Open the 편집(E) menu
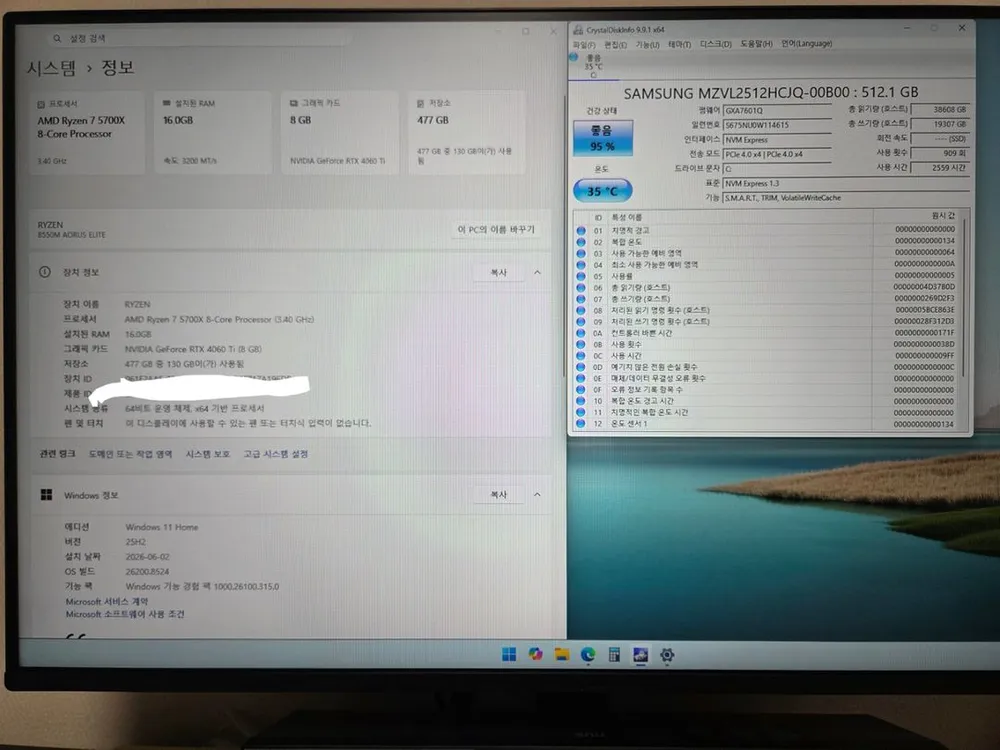Image resolution: width=1000 pixels, height=750 pixels. 615,45
